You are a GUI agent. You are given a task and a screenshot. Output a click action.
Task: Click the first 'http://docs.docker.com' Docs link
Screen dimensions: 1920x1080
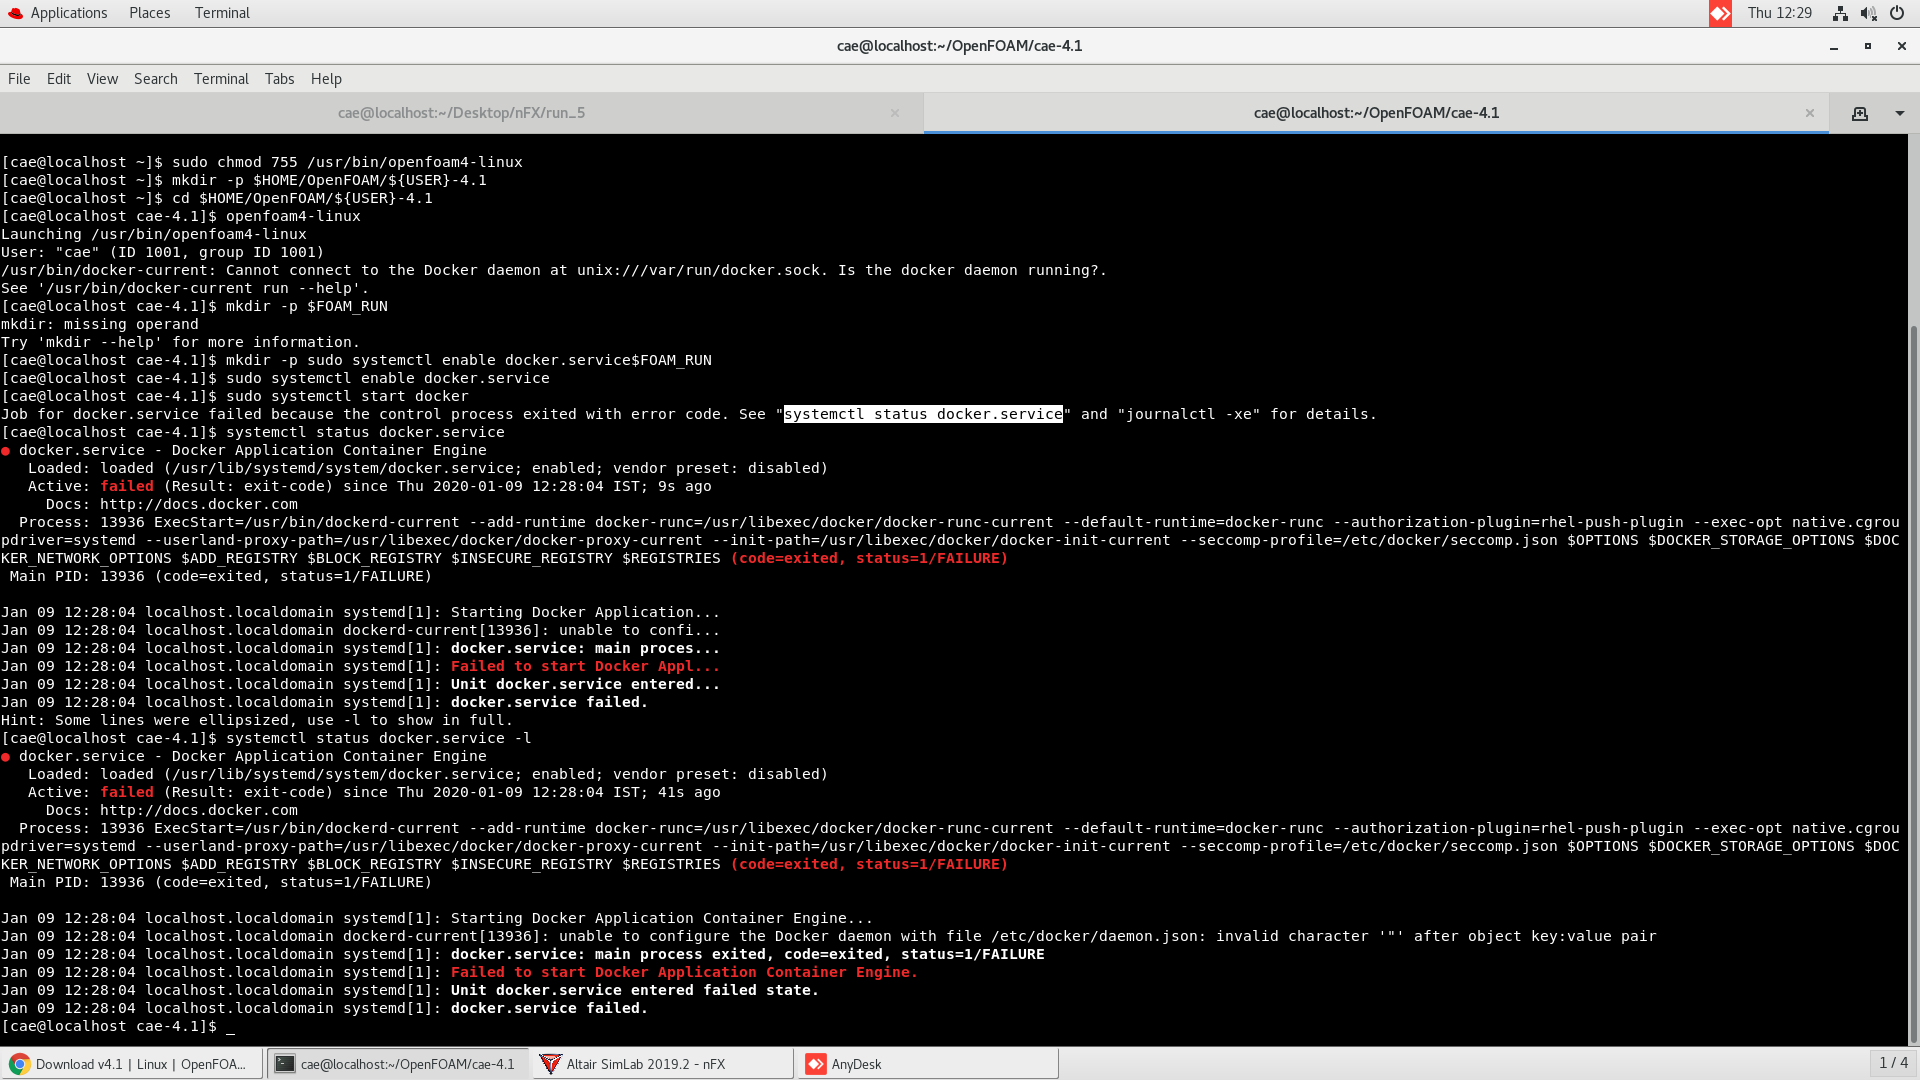199,504
